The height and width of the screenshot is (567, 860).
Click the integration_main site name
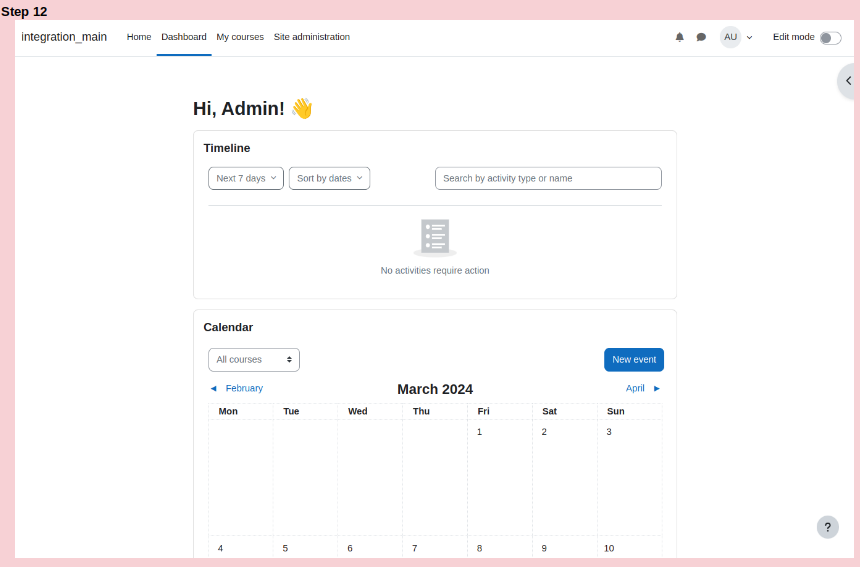[64, 37]
